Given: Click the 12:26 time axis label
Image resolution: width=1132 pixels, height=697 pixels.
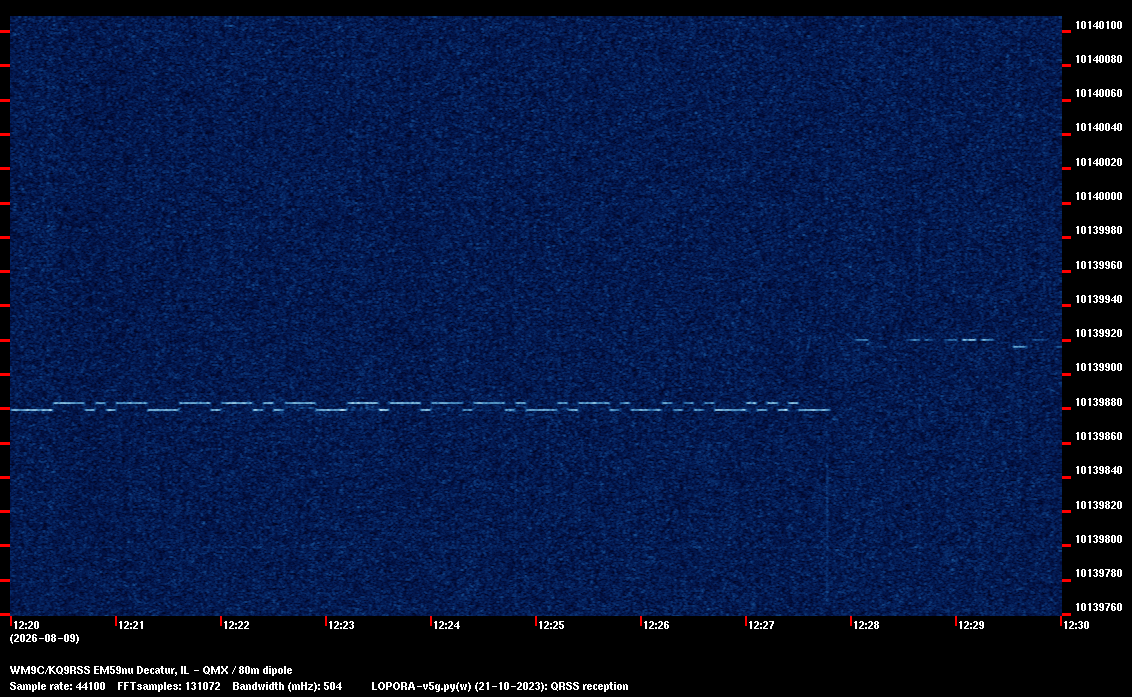Looking at the screenshot, I should tap(656, 625).
